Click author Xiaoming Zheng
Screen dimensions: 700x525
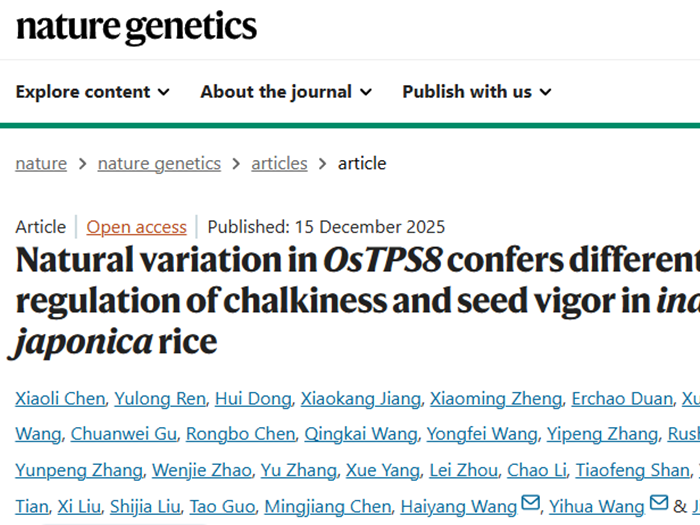pos(496,399)
